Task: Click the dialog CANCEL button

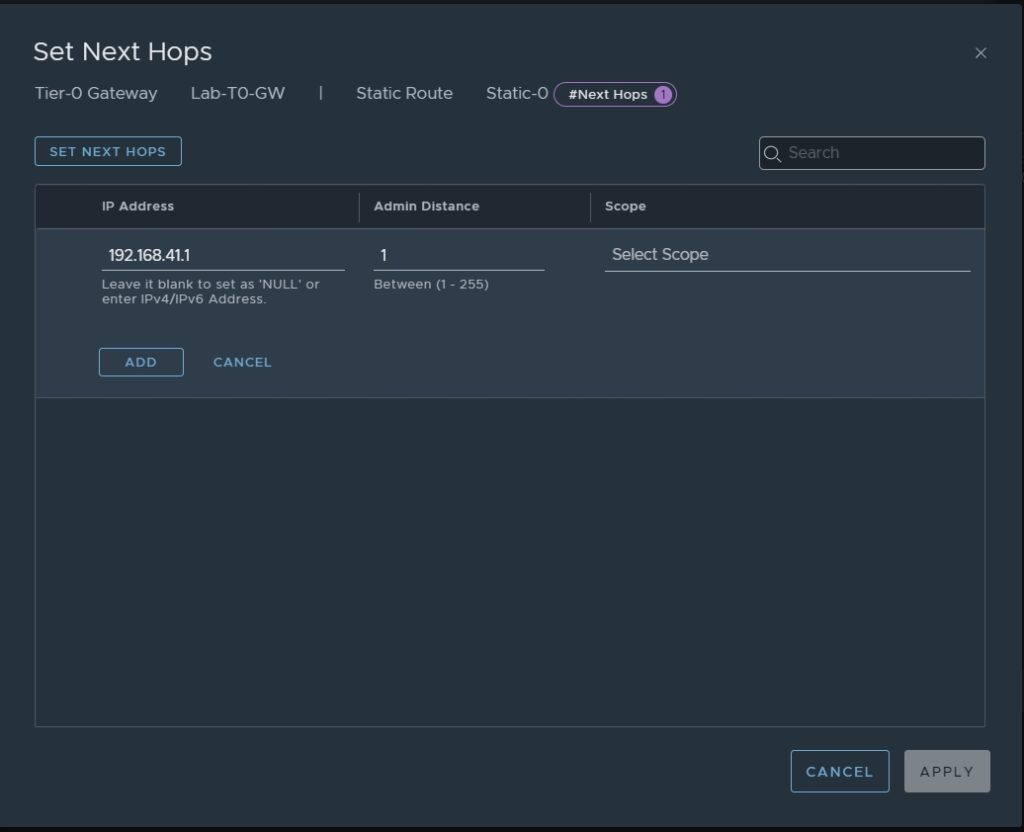Action: 839,771
